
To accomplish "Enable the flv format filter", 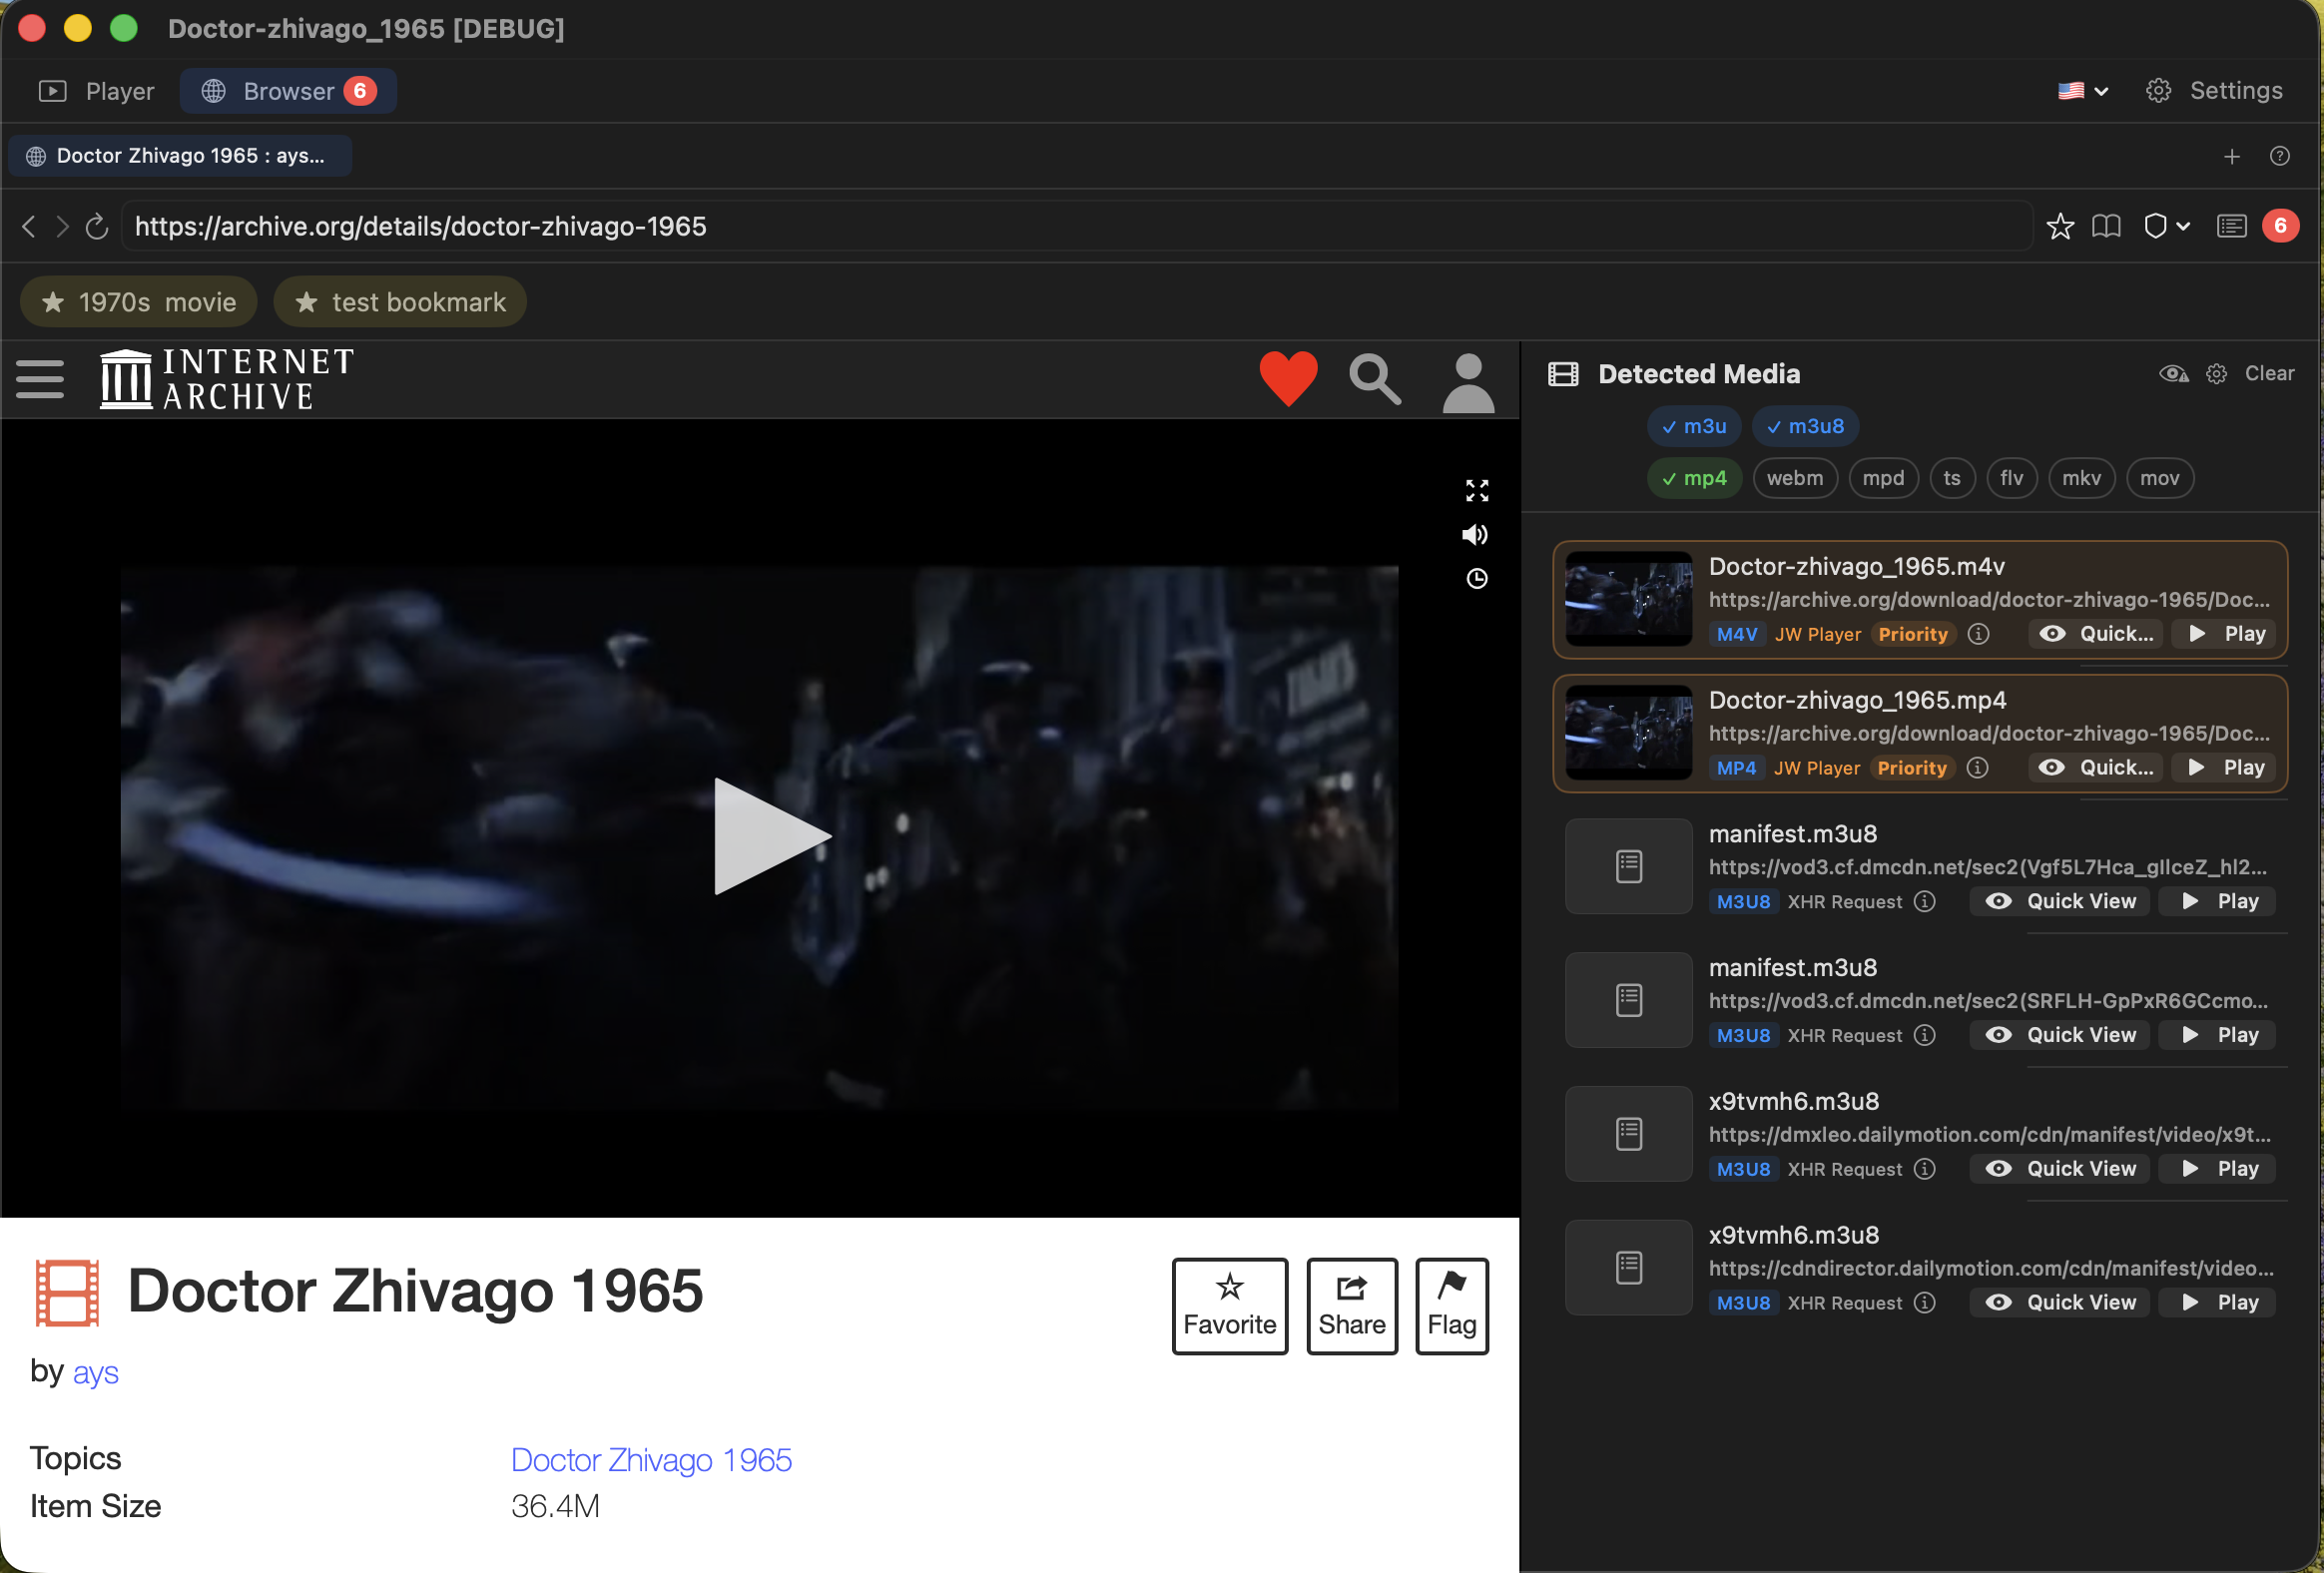I will (2011, 478).
